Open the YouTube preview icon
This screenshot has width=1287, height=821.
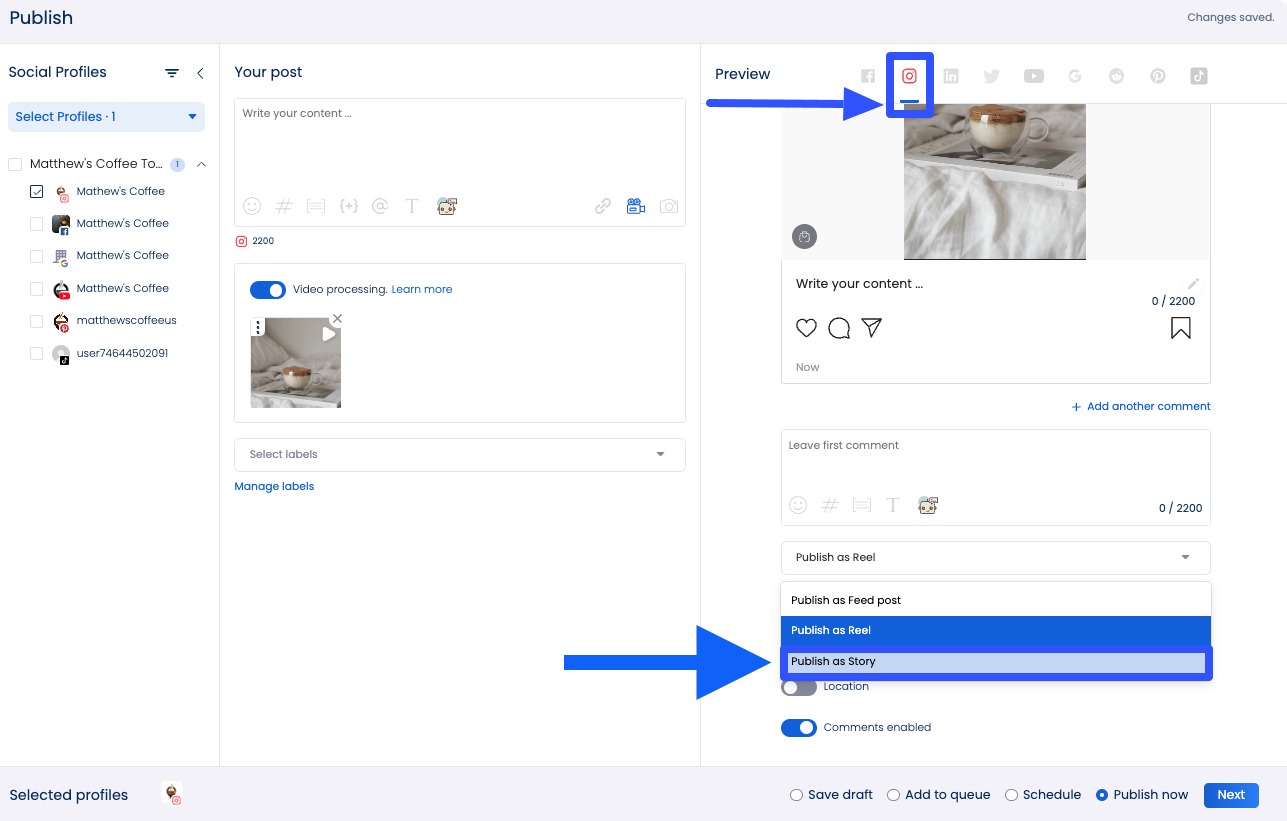pos(1033,75)
